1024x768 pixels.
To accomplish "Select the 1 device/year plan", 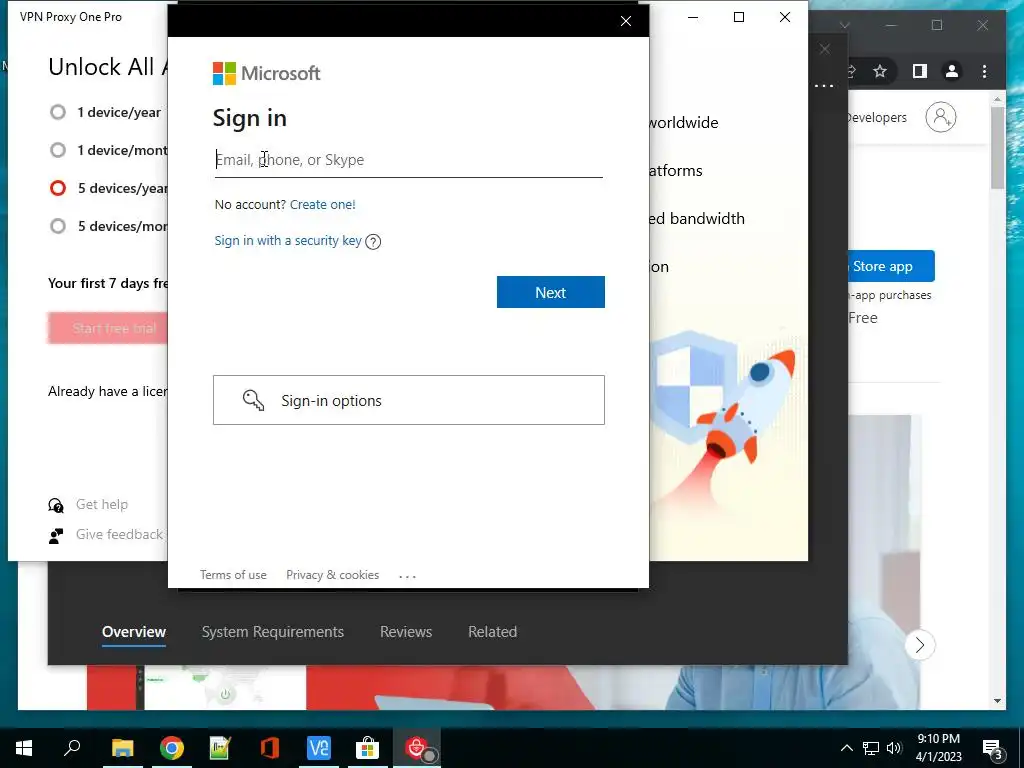I will (x=58, y=112).
